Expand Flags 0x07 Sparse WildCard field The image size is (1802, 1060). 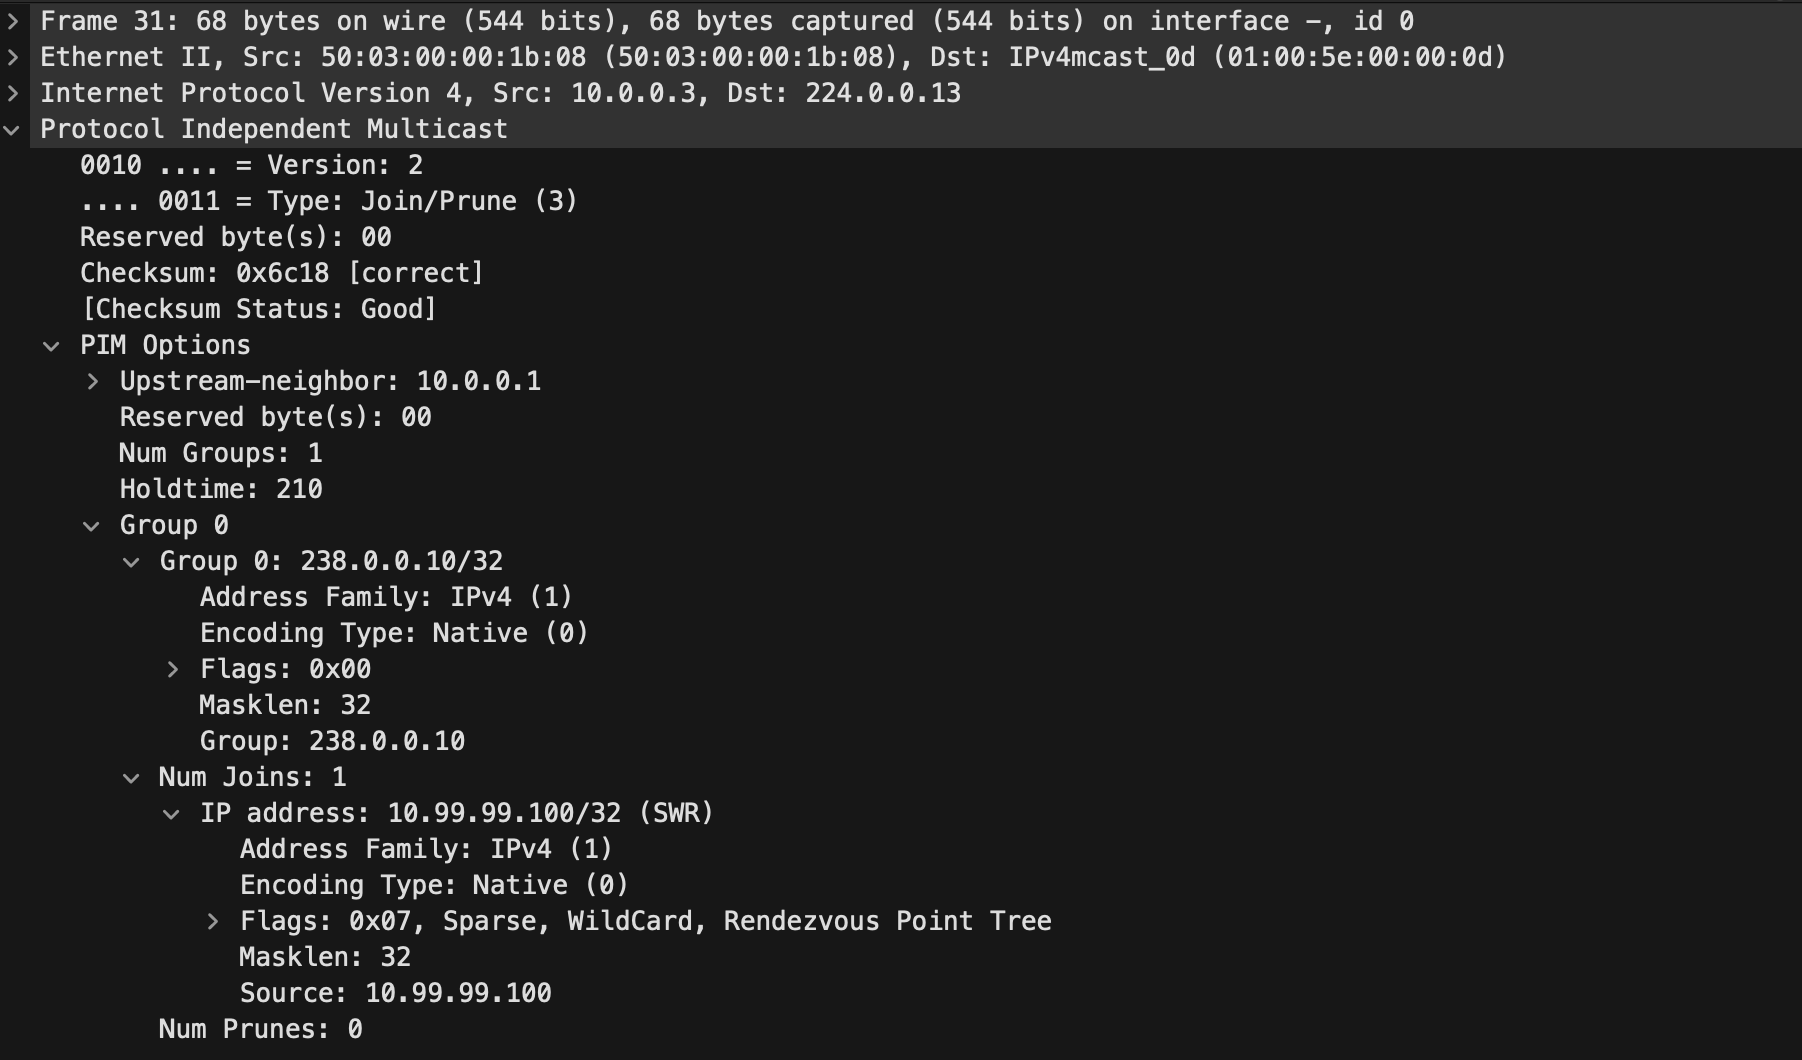point(213,921)
